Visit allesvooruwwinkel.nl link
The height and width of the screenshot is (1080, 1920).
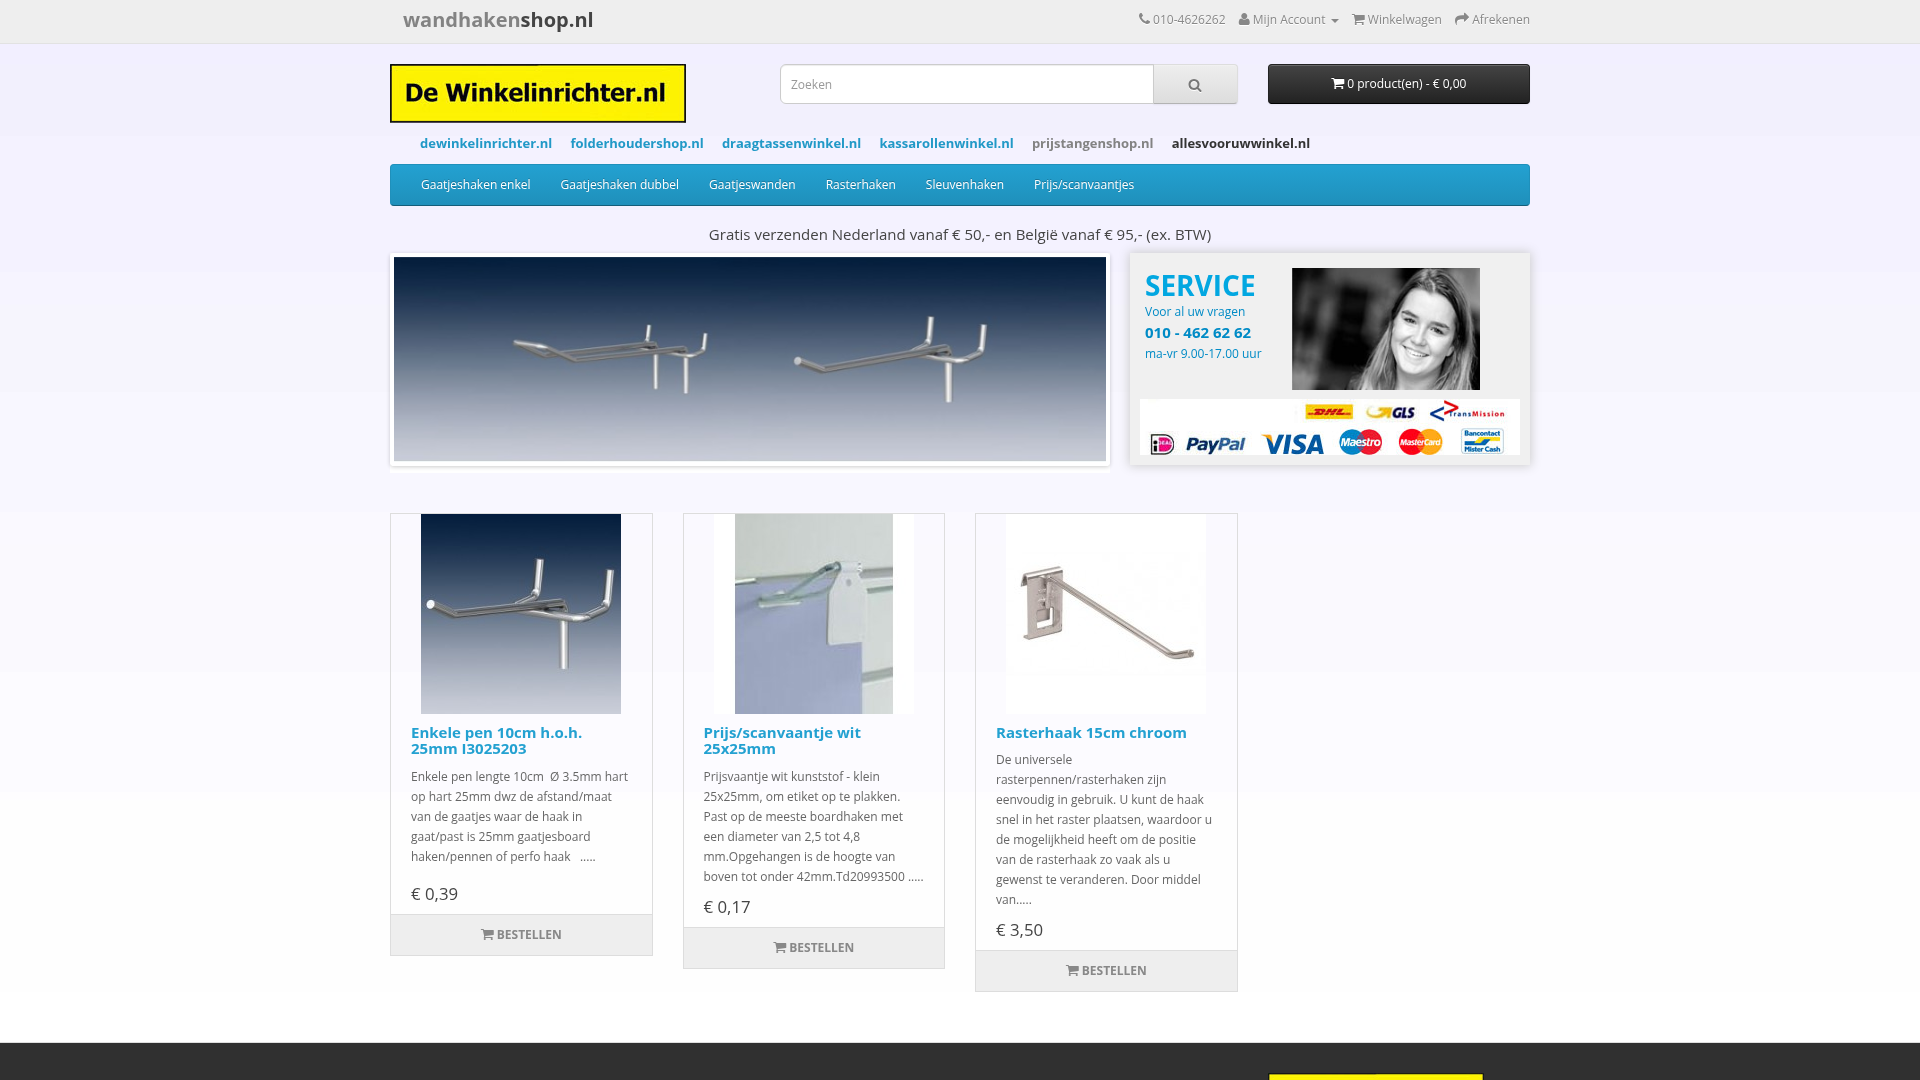pos(1240,143)
